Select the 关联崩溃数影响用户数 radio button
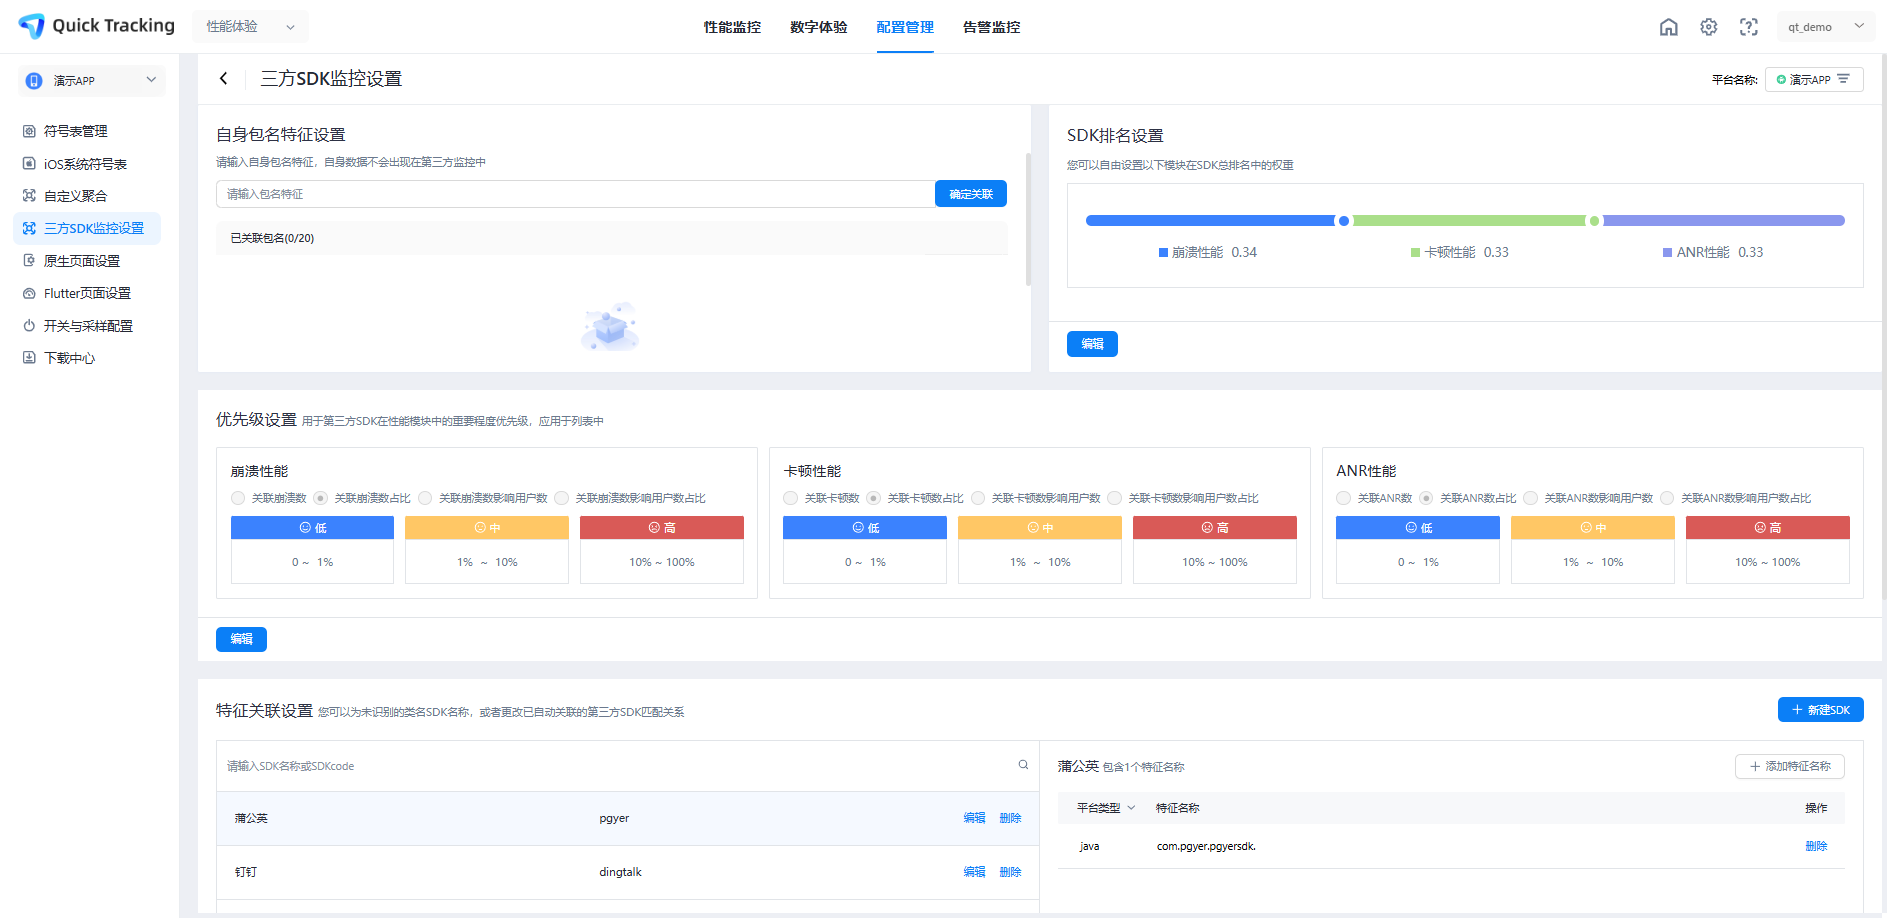The width and height of the screenshot is (1887, 918). 425,498
